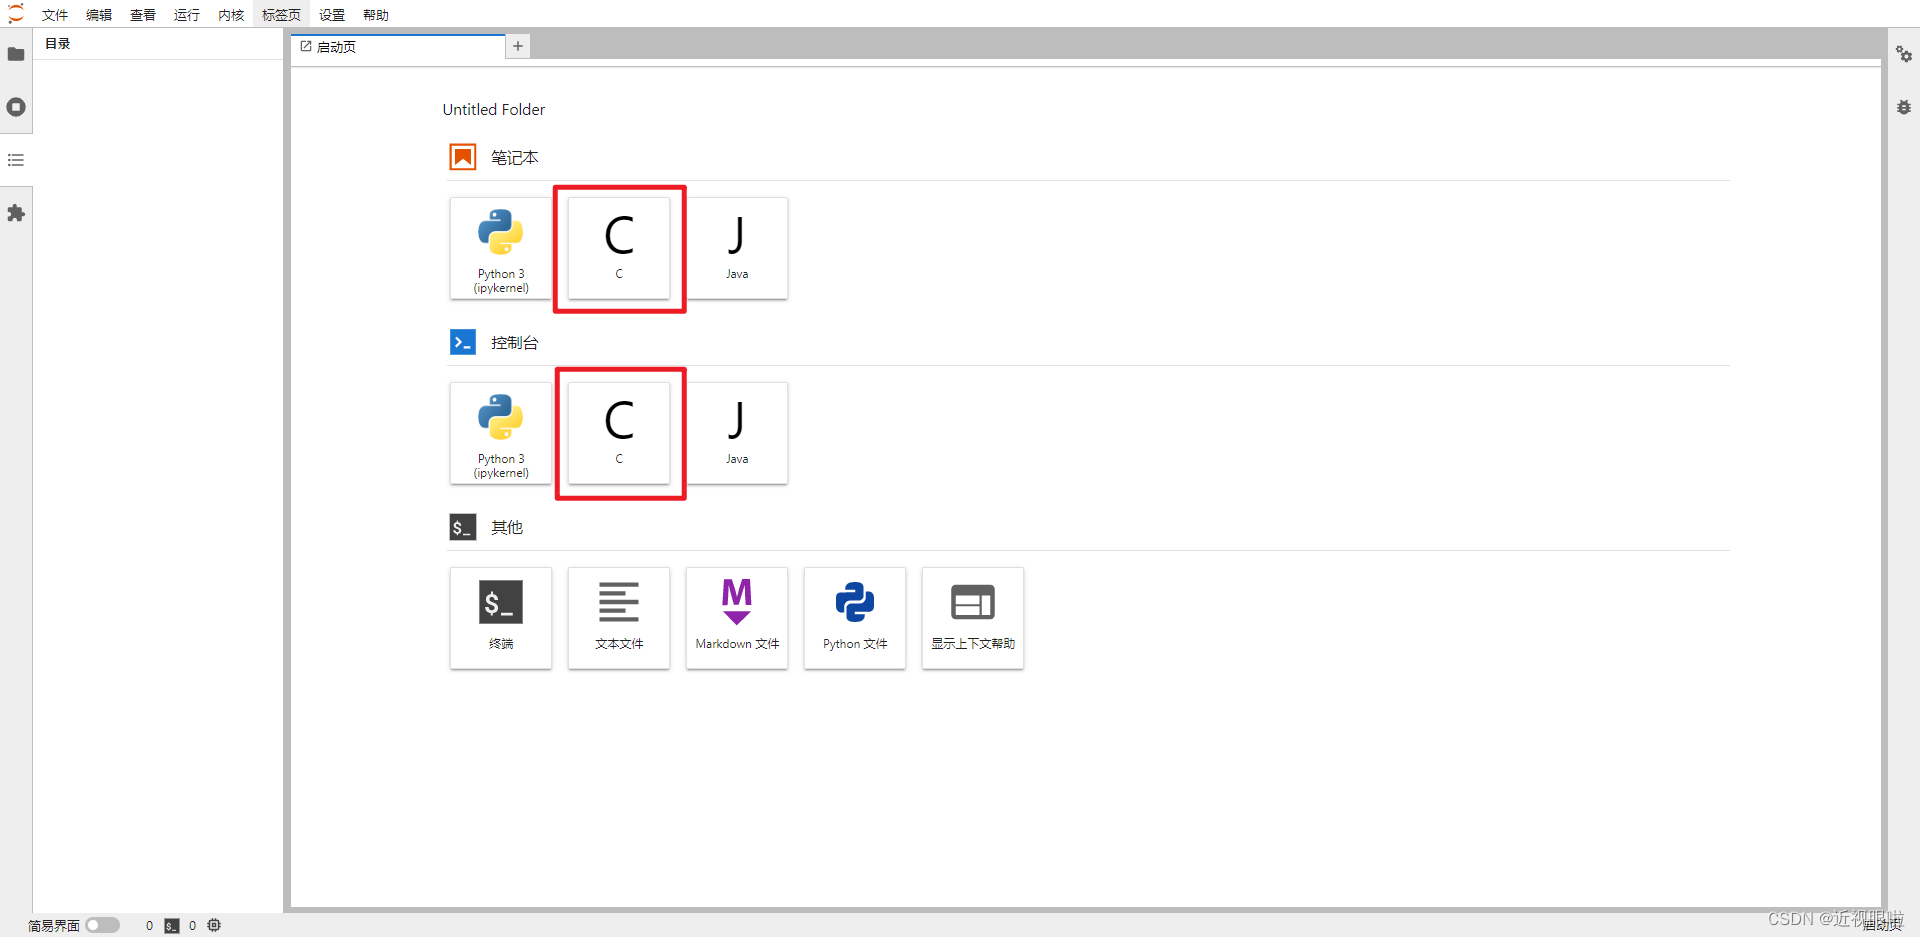Start a new 终端 terminal
The height and width of the screenshot is (937, 1920).
point(501,618)
